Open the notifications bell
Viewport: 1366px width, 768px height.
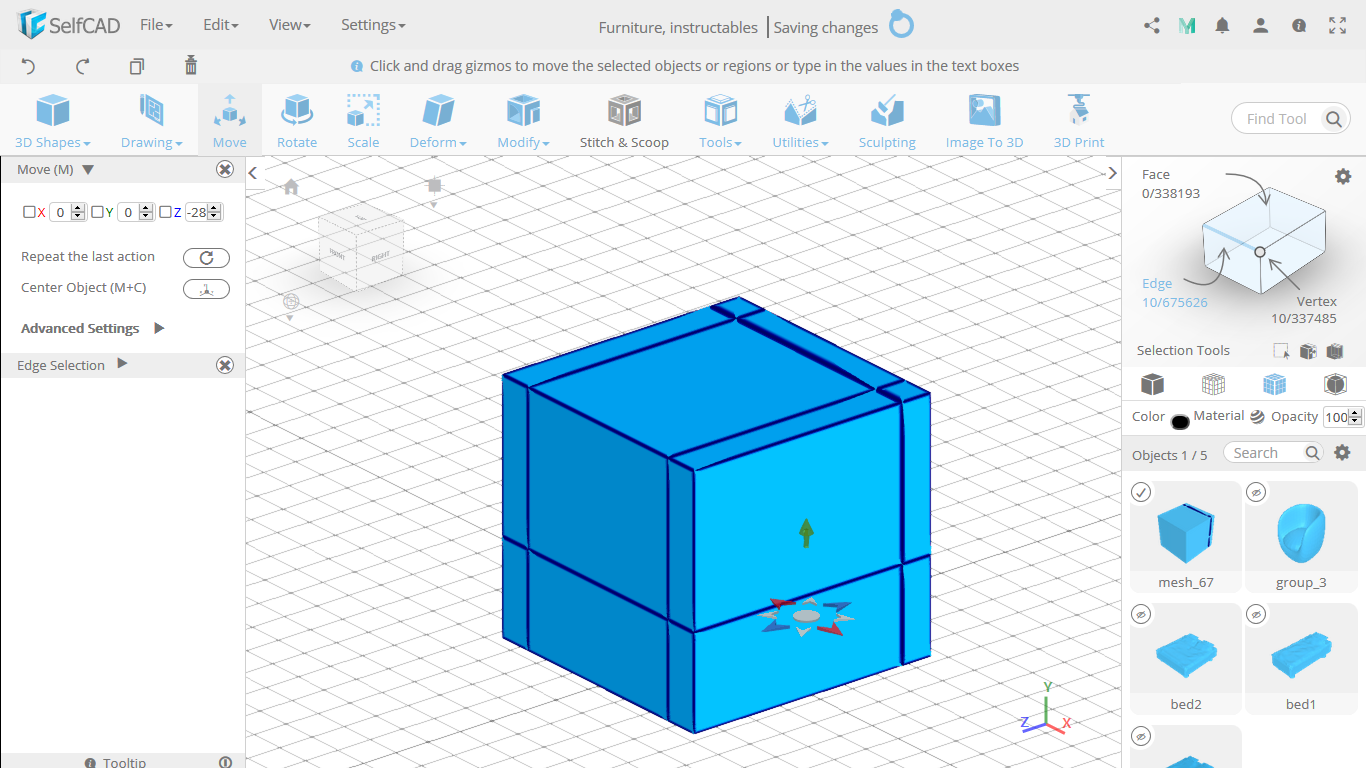[1222, 26]
